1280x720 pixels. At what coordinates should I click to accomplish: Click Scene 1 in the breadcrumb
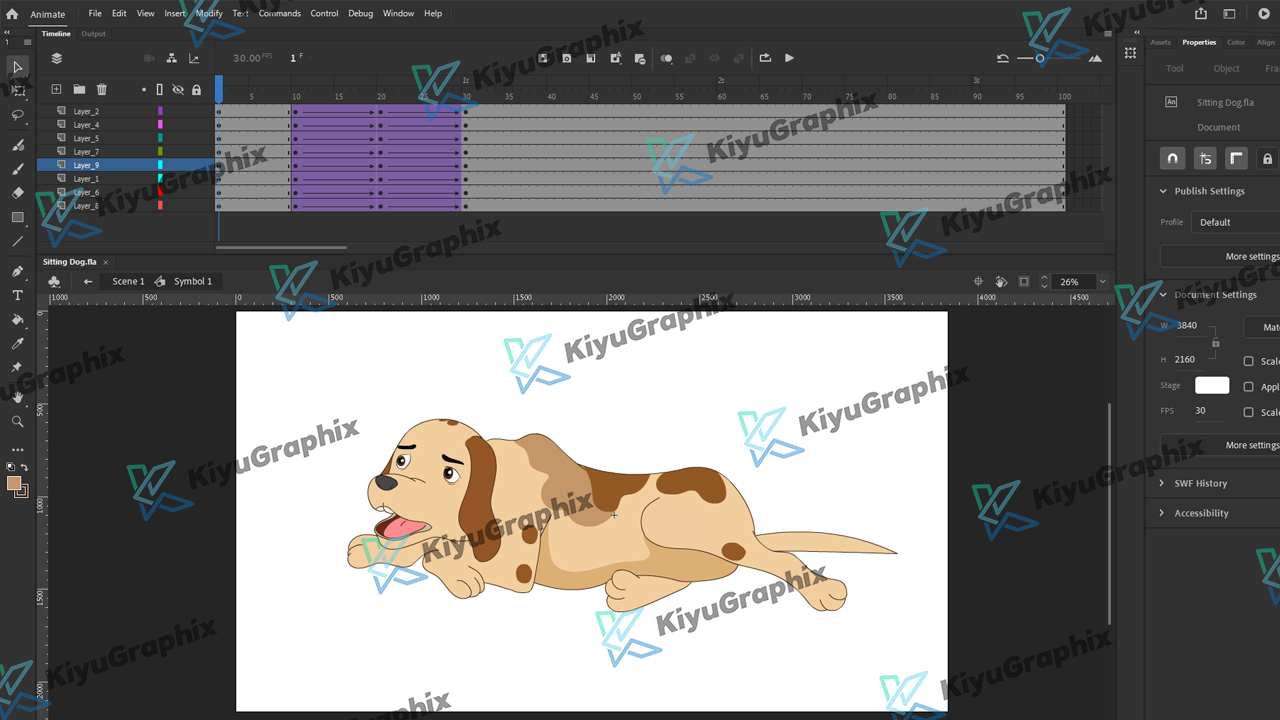point(128,282)
